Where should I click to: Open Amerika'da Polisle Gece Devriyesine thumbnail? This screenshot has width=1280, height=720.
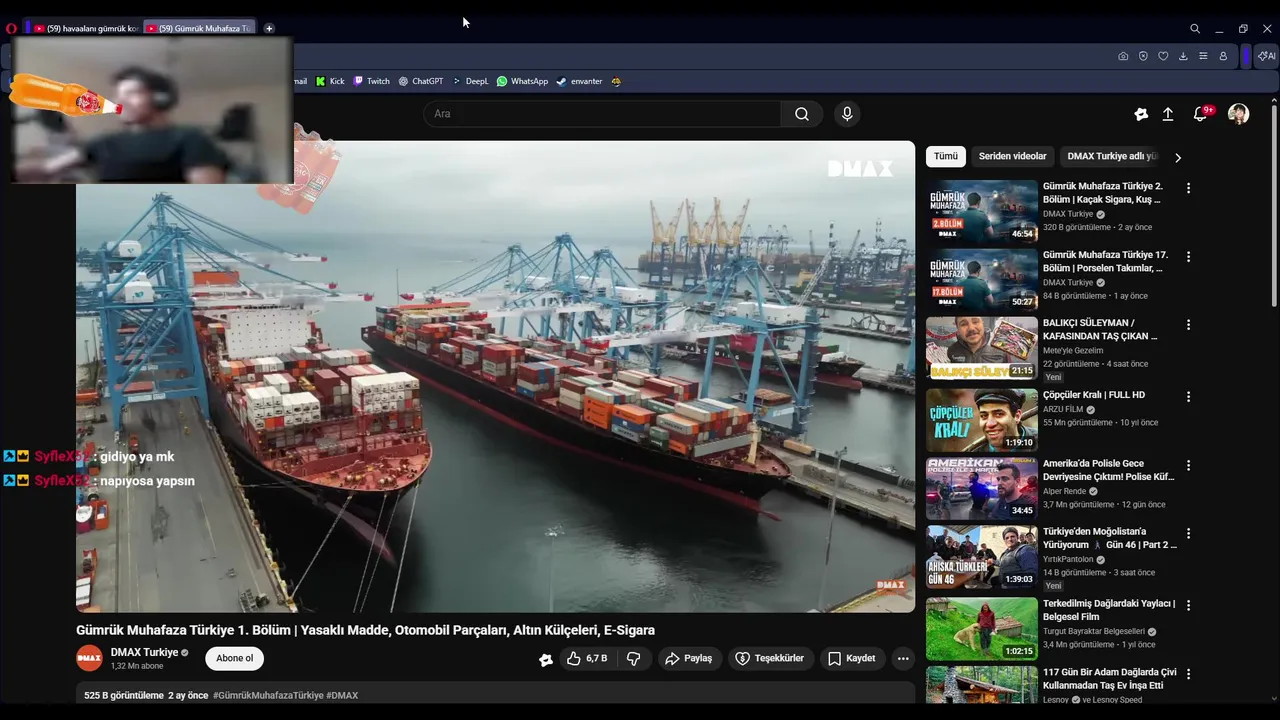(982, 489)
